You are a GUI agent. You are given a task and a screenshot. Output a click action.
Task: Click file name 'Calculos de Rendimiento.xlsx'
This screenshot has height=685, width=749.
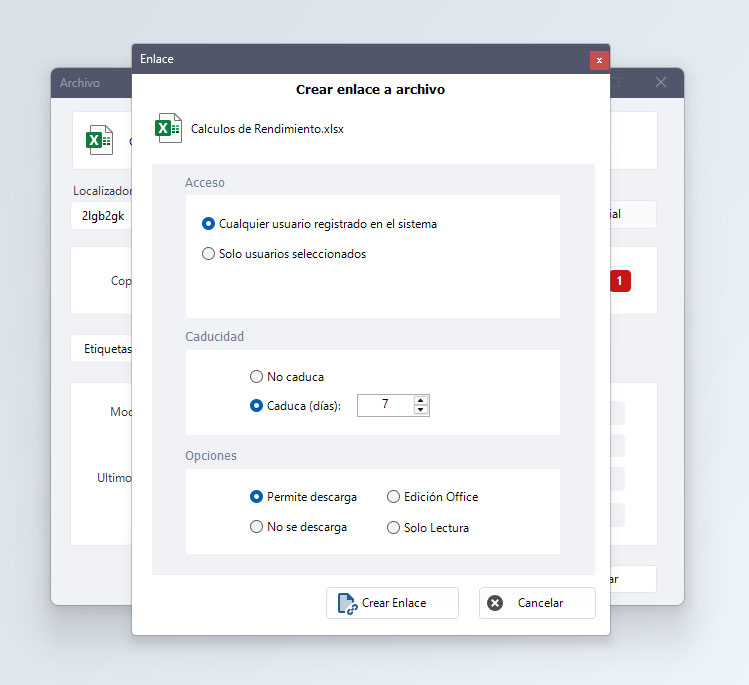267,129
